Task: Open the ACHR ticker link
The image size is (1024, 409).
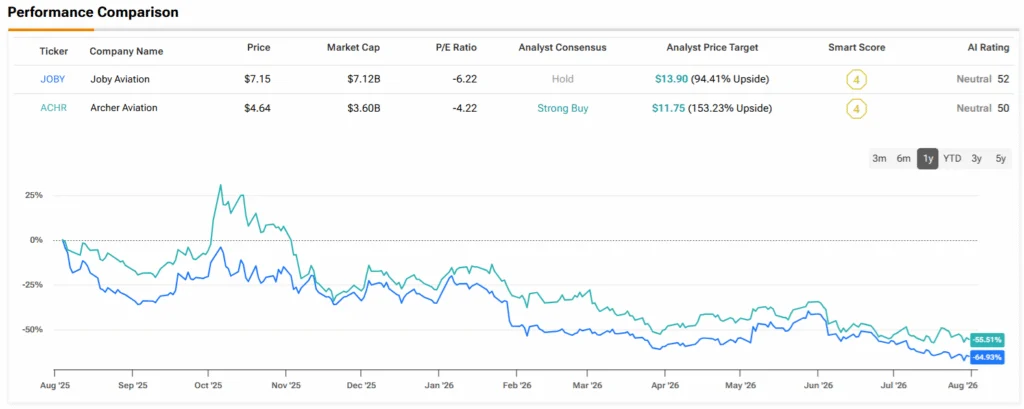Action: pyautogui.click(x=52, y=108)
